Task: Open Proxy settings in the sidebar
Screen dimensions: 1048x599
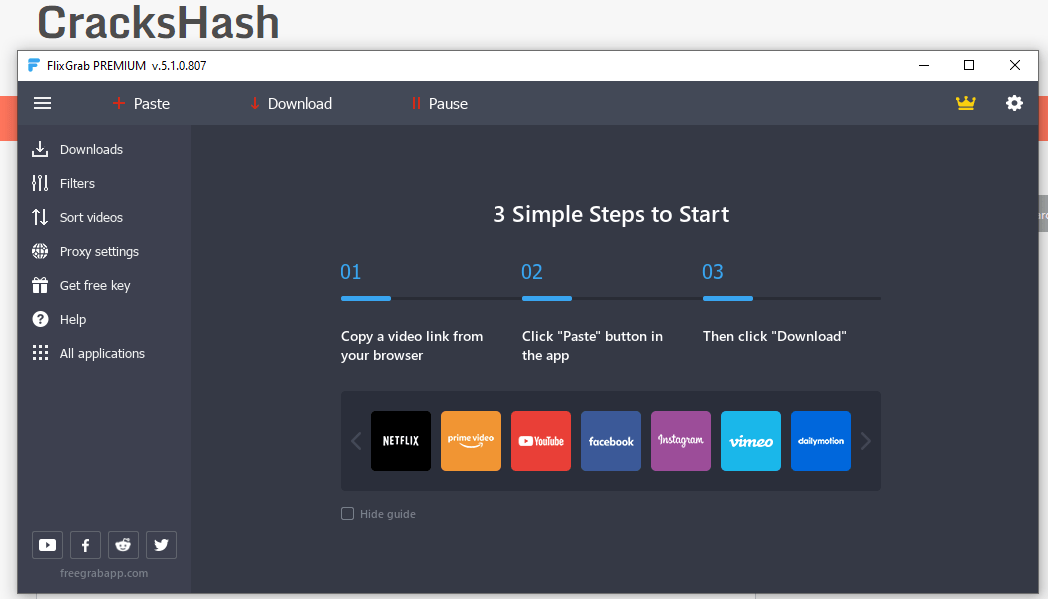Action: point(86,251)
